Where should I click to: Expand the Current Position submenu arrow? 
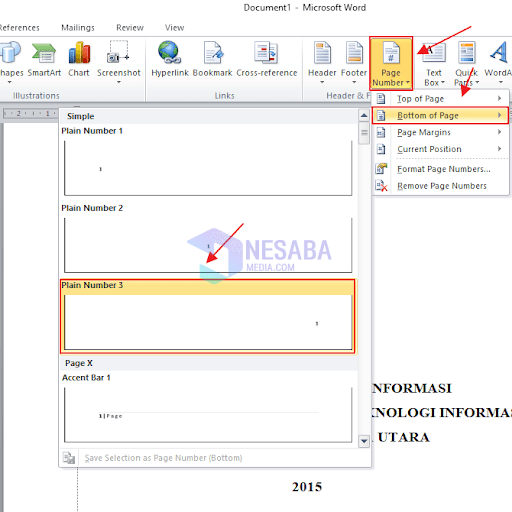click(x=499, y=149)
